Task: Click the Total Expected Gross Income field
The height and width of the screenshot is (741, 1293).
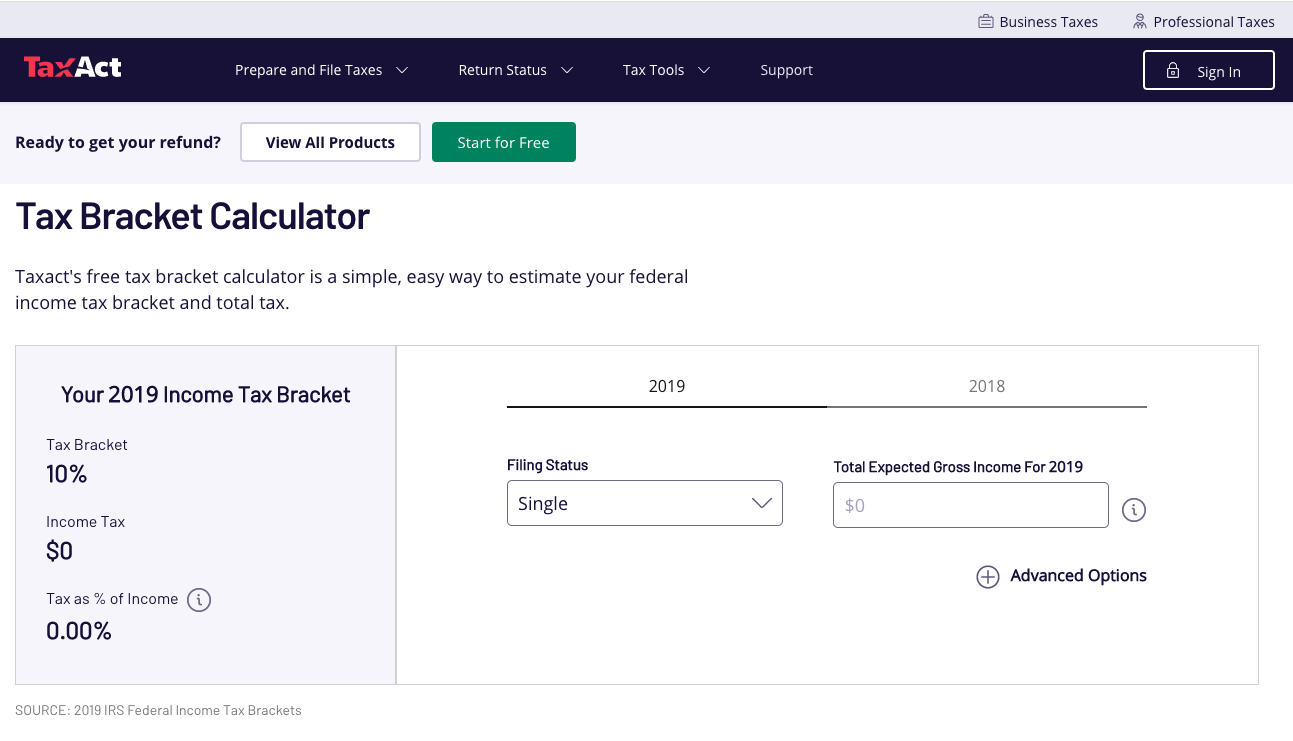Action: point(971,505)
